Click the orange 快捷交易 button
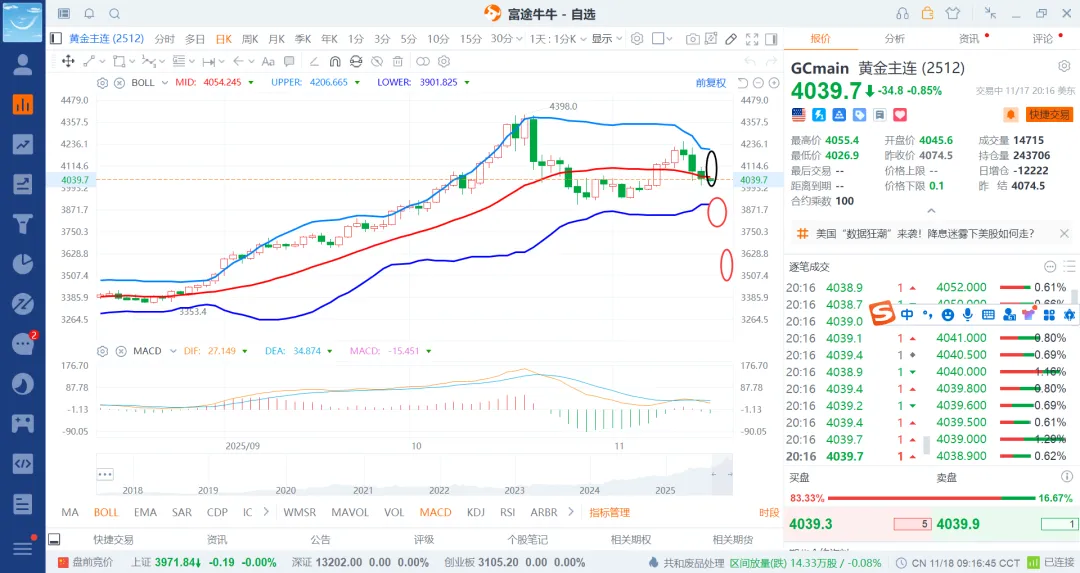 click(x=1049, y=115)
